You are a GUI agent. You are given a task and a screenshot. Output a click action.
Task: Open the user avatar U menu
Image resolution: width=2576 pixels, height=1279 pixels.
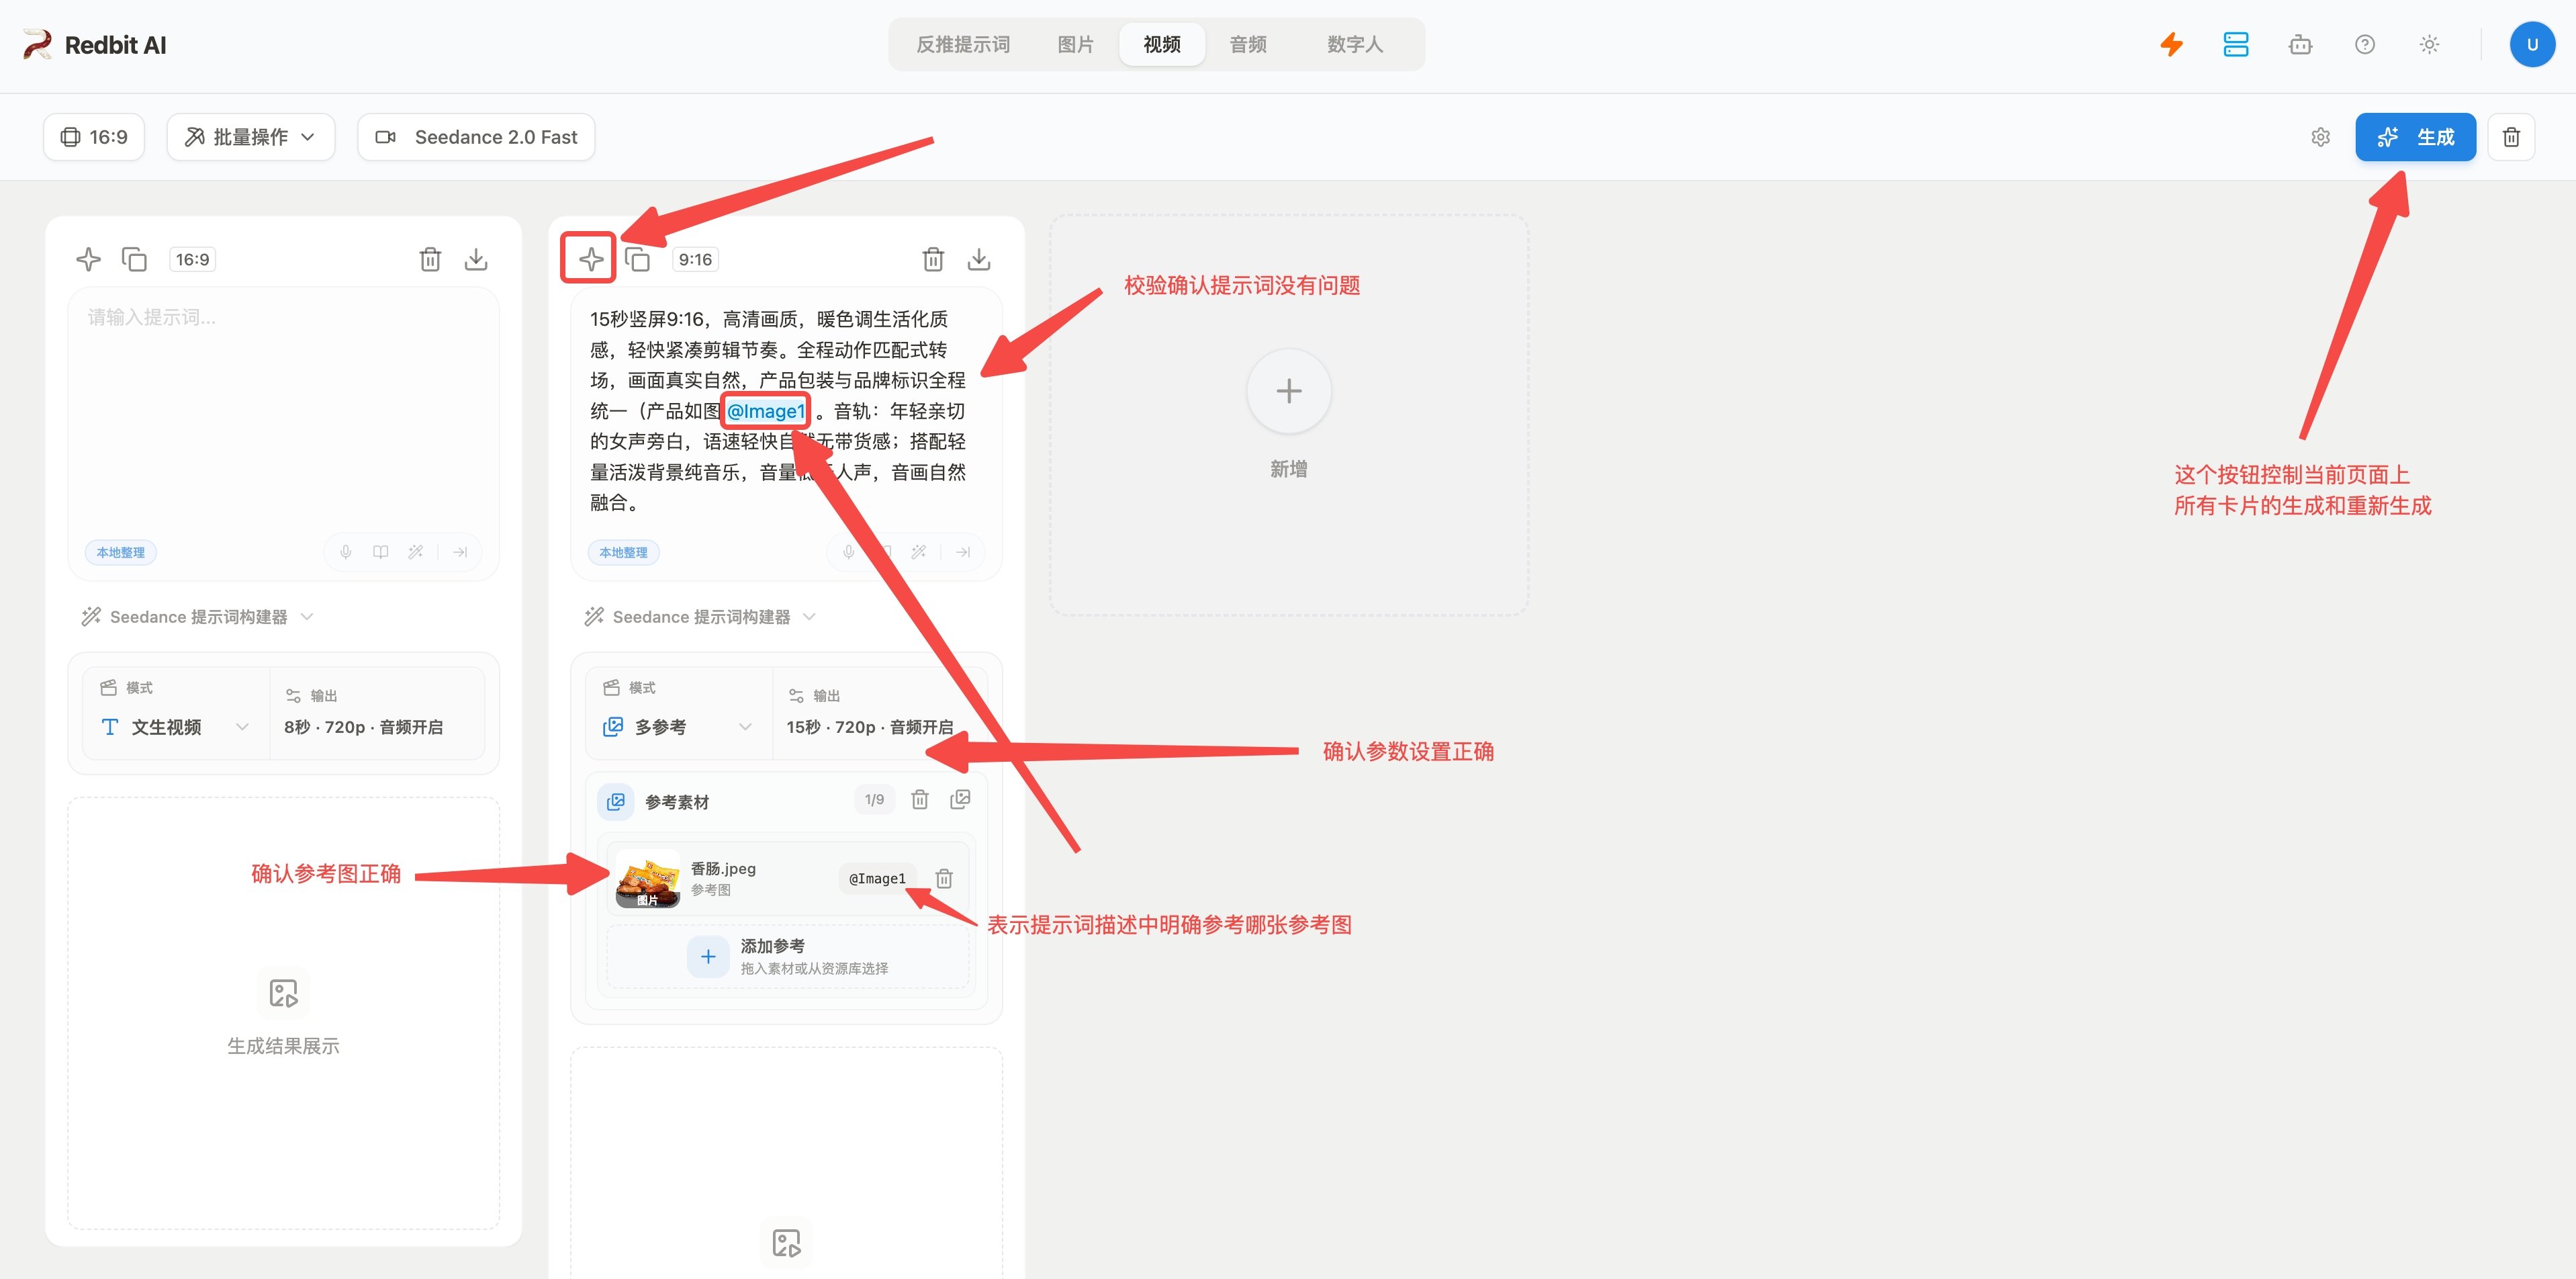click(x=2532, y=44)
